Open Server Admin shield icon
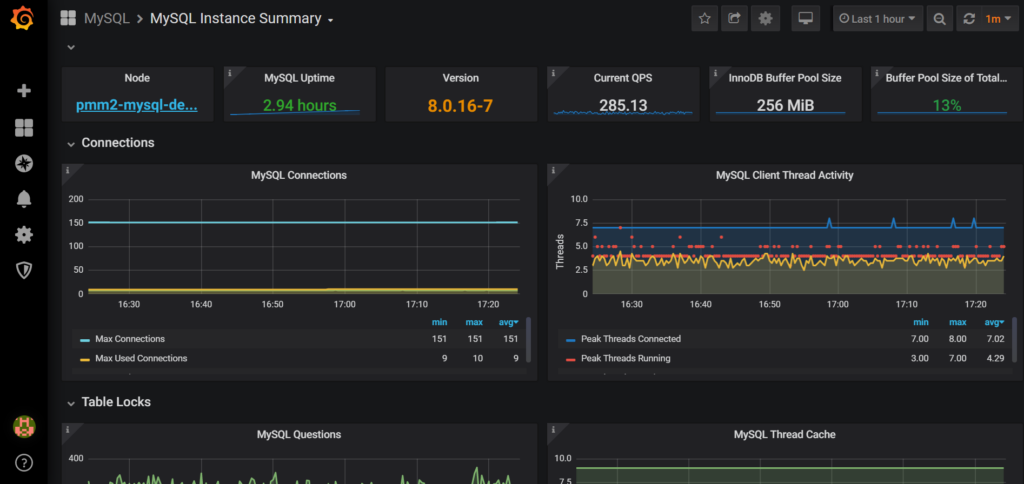Image resolution: width=1024 pixels, height=484 pixels. click(x=24, y=270)
